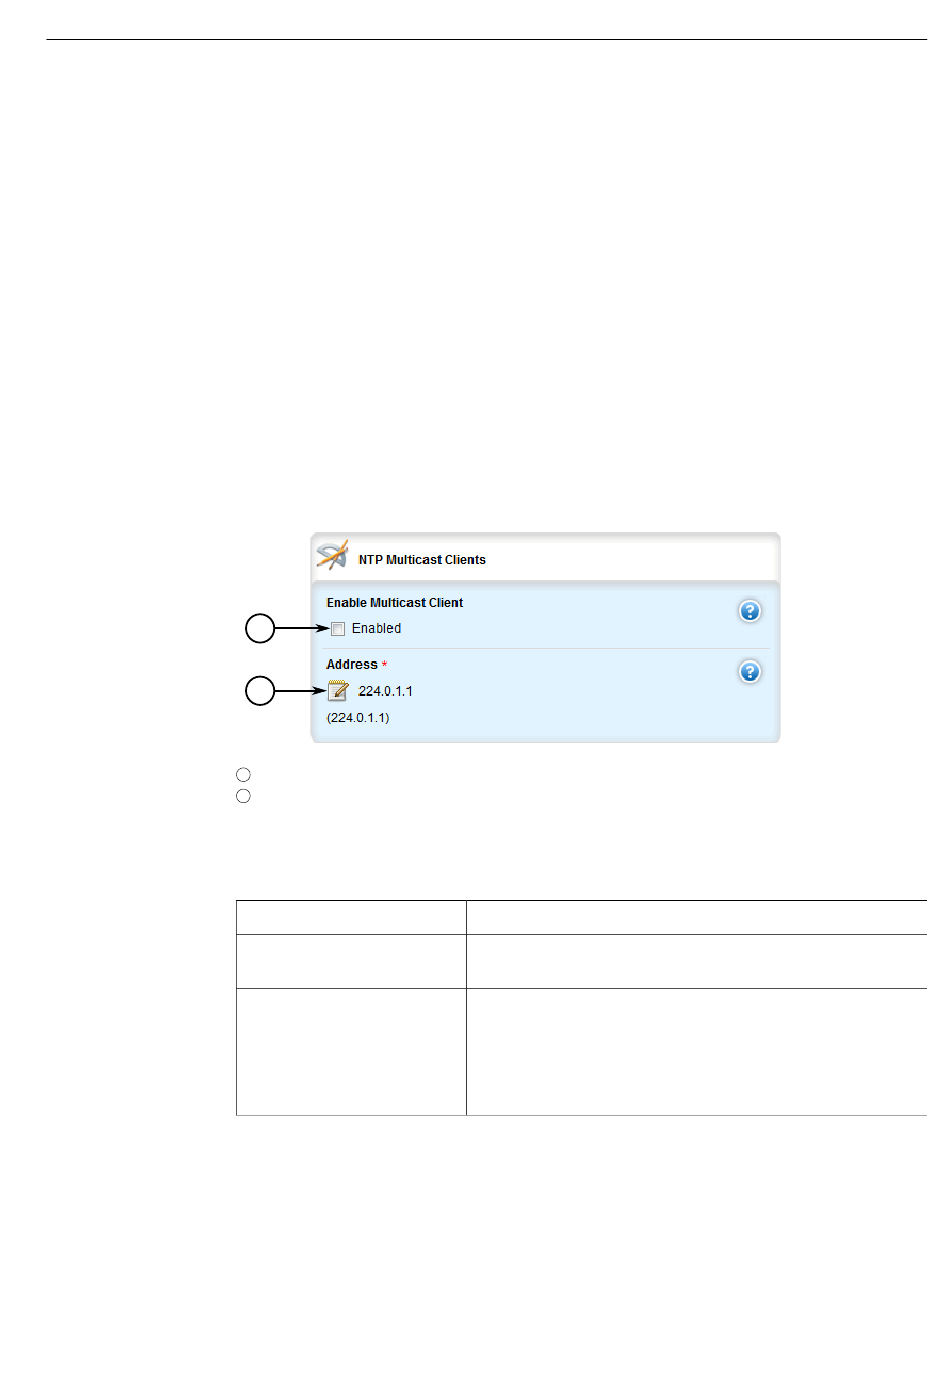Select the NTP Multicast Clients title text
The image size is (950, 1387).
pos(422,560)
